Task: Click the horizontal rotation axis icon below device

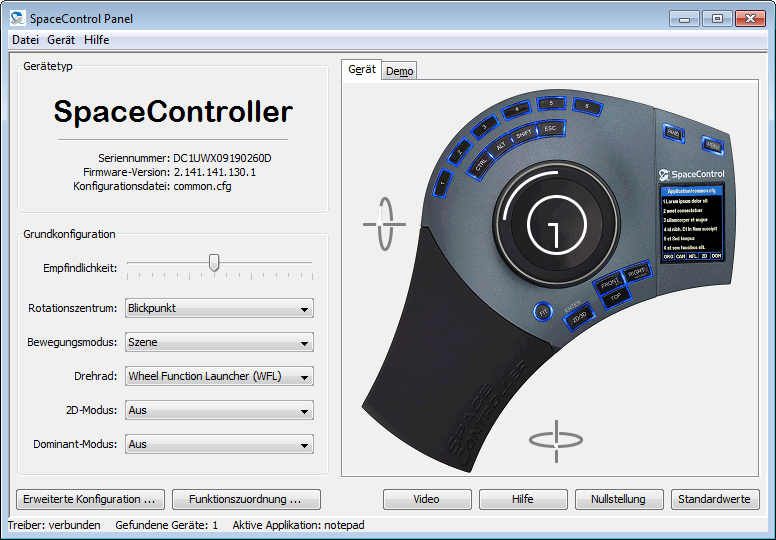Action: click(x=555, y=440)
